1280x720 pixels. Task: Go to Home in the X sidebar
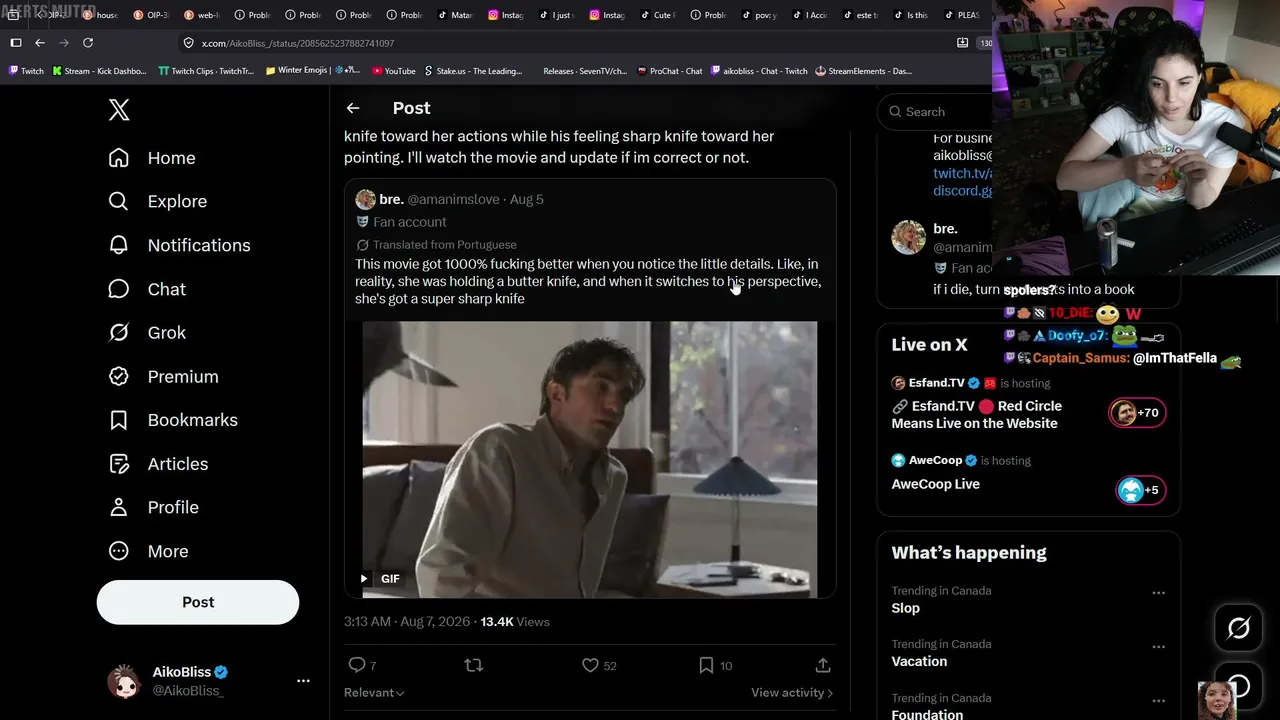[x=152, y=158]
